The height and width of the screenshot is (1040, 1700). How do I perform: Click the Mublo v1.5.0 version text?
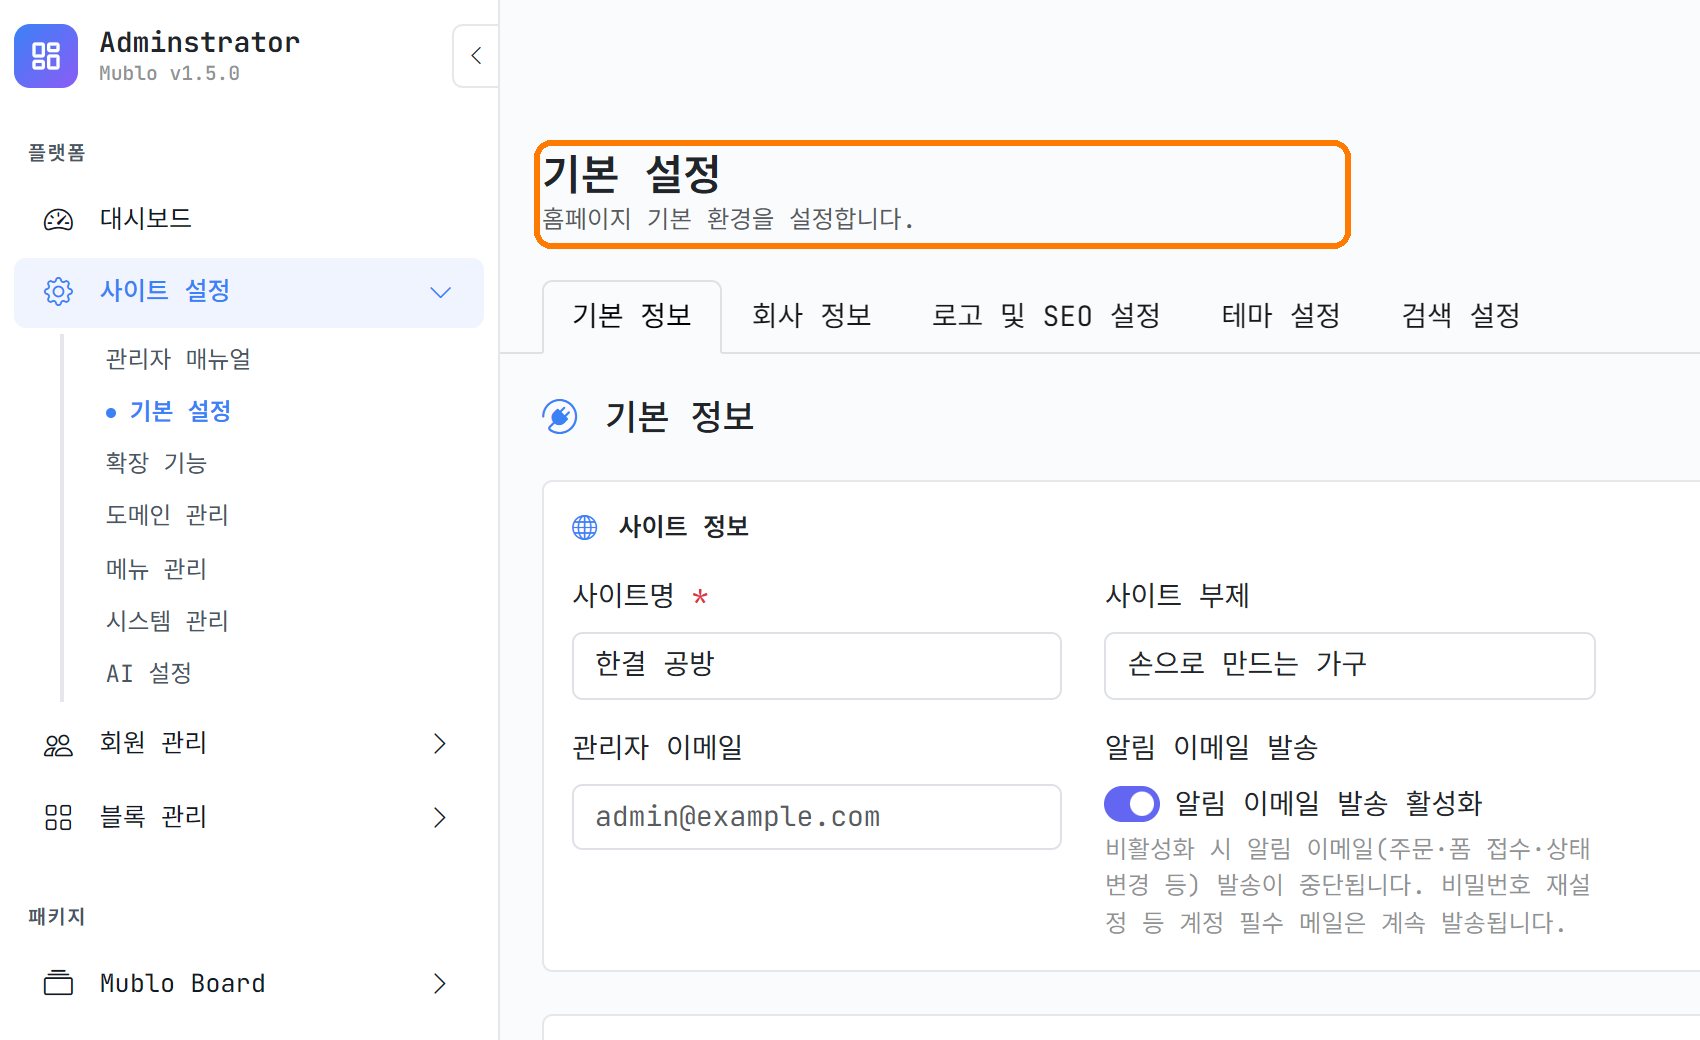tap(169, 74)
